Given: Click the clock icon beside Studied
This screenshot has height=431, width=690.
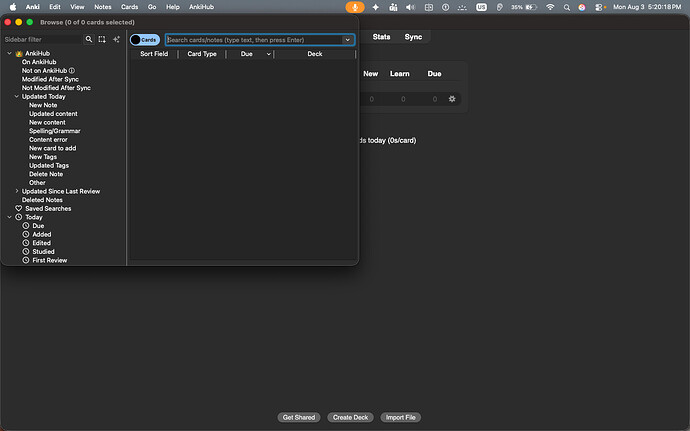Looking at the screenshot, I should pyautogui.click(x=26, y=251).
